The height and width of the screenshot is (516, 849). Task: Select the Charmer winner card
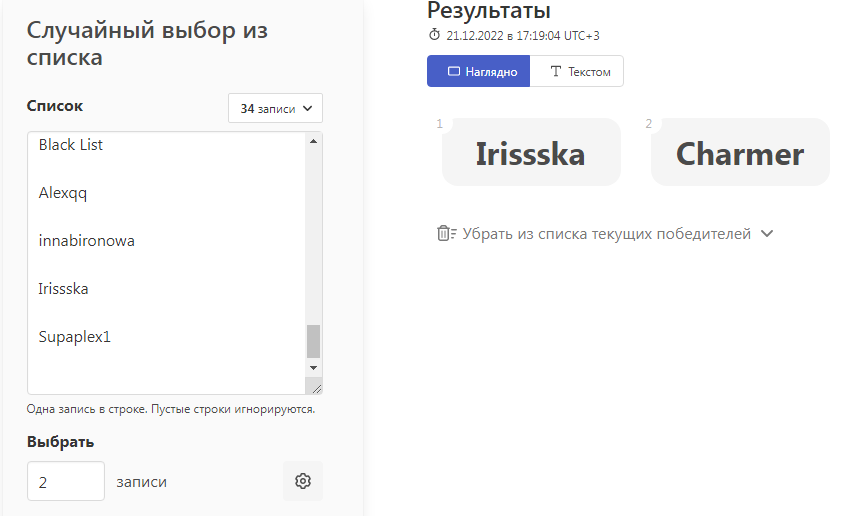click(x=740, y=153)
